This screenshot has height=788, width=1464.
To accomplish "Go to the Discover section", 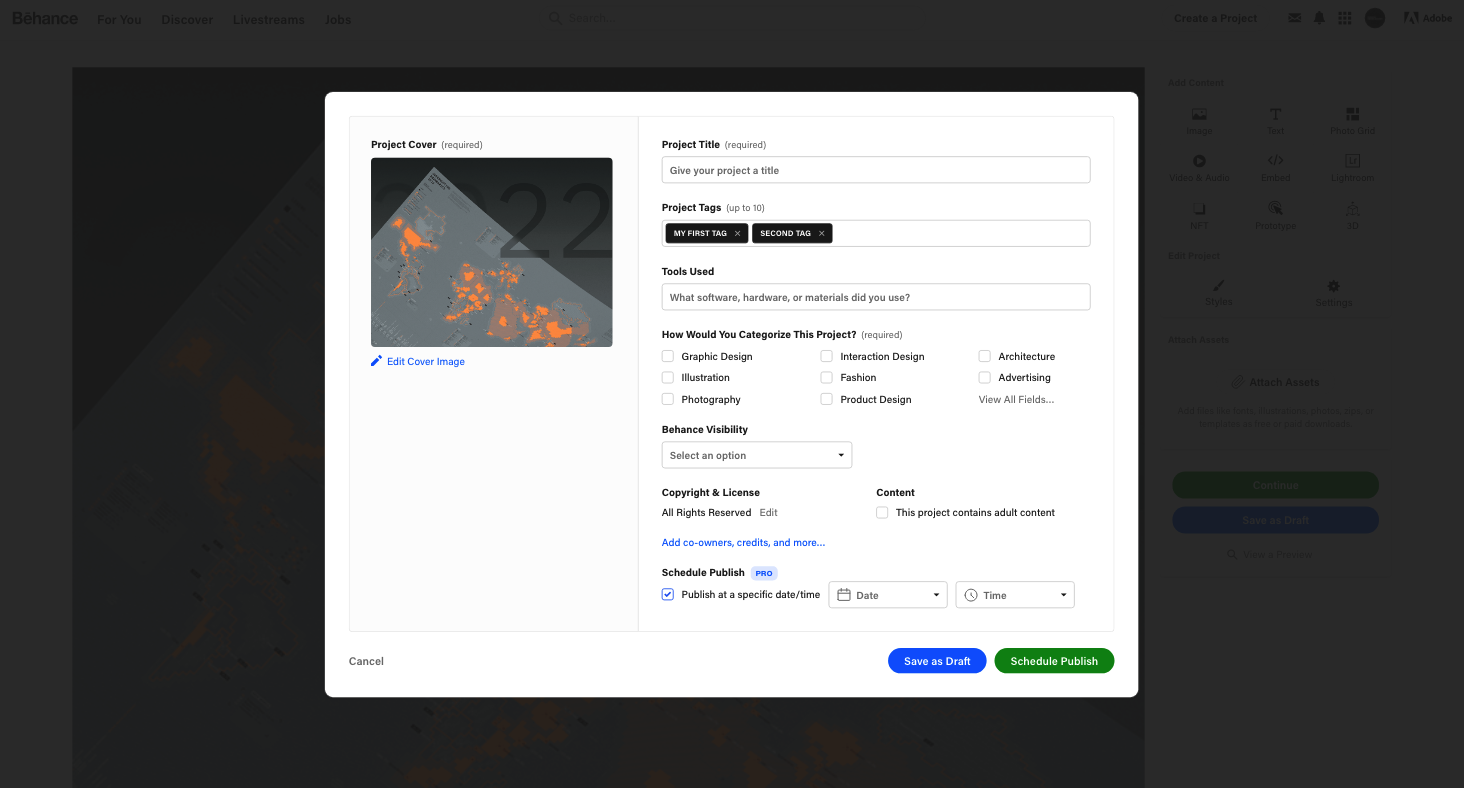I will click(x=187, y=19).
